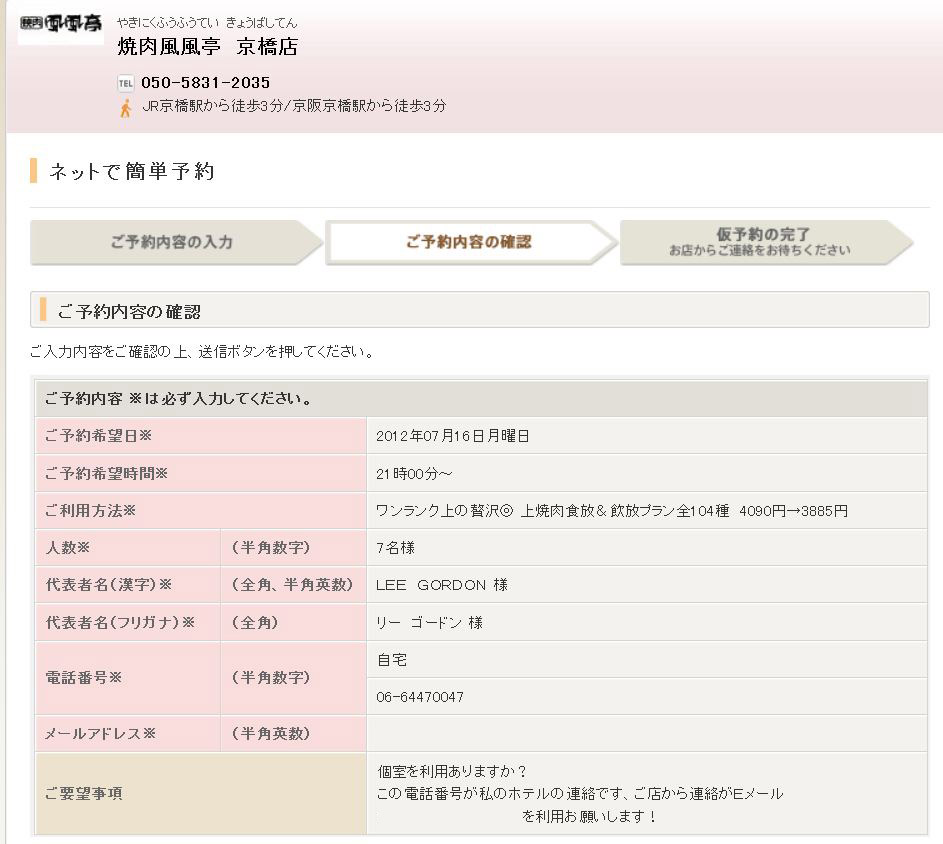The height and width of the screenshot is (844, 943).
Task: Click the orange marker in ご予約内容の確認 section header
Action: click(43, 311)
